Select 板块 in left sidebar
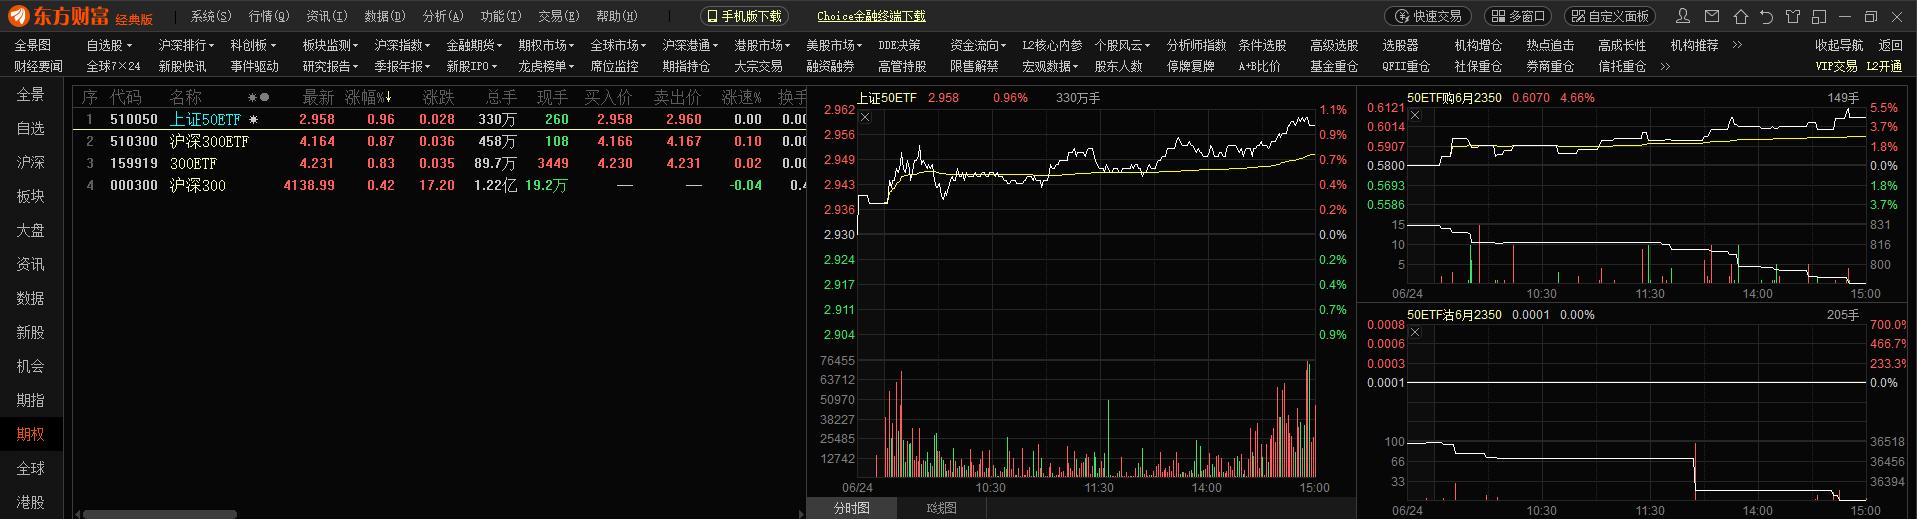This screenshot has height=519, width=1917. [31, 196]
